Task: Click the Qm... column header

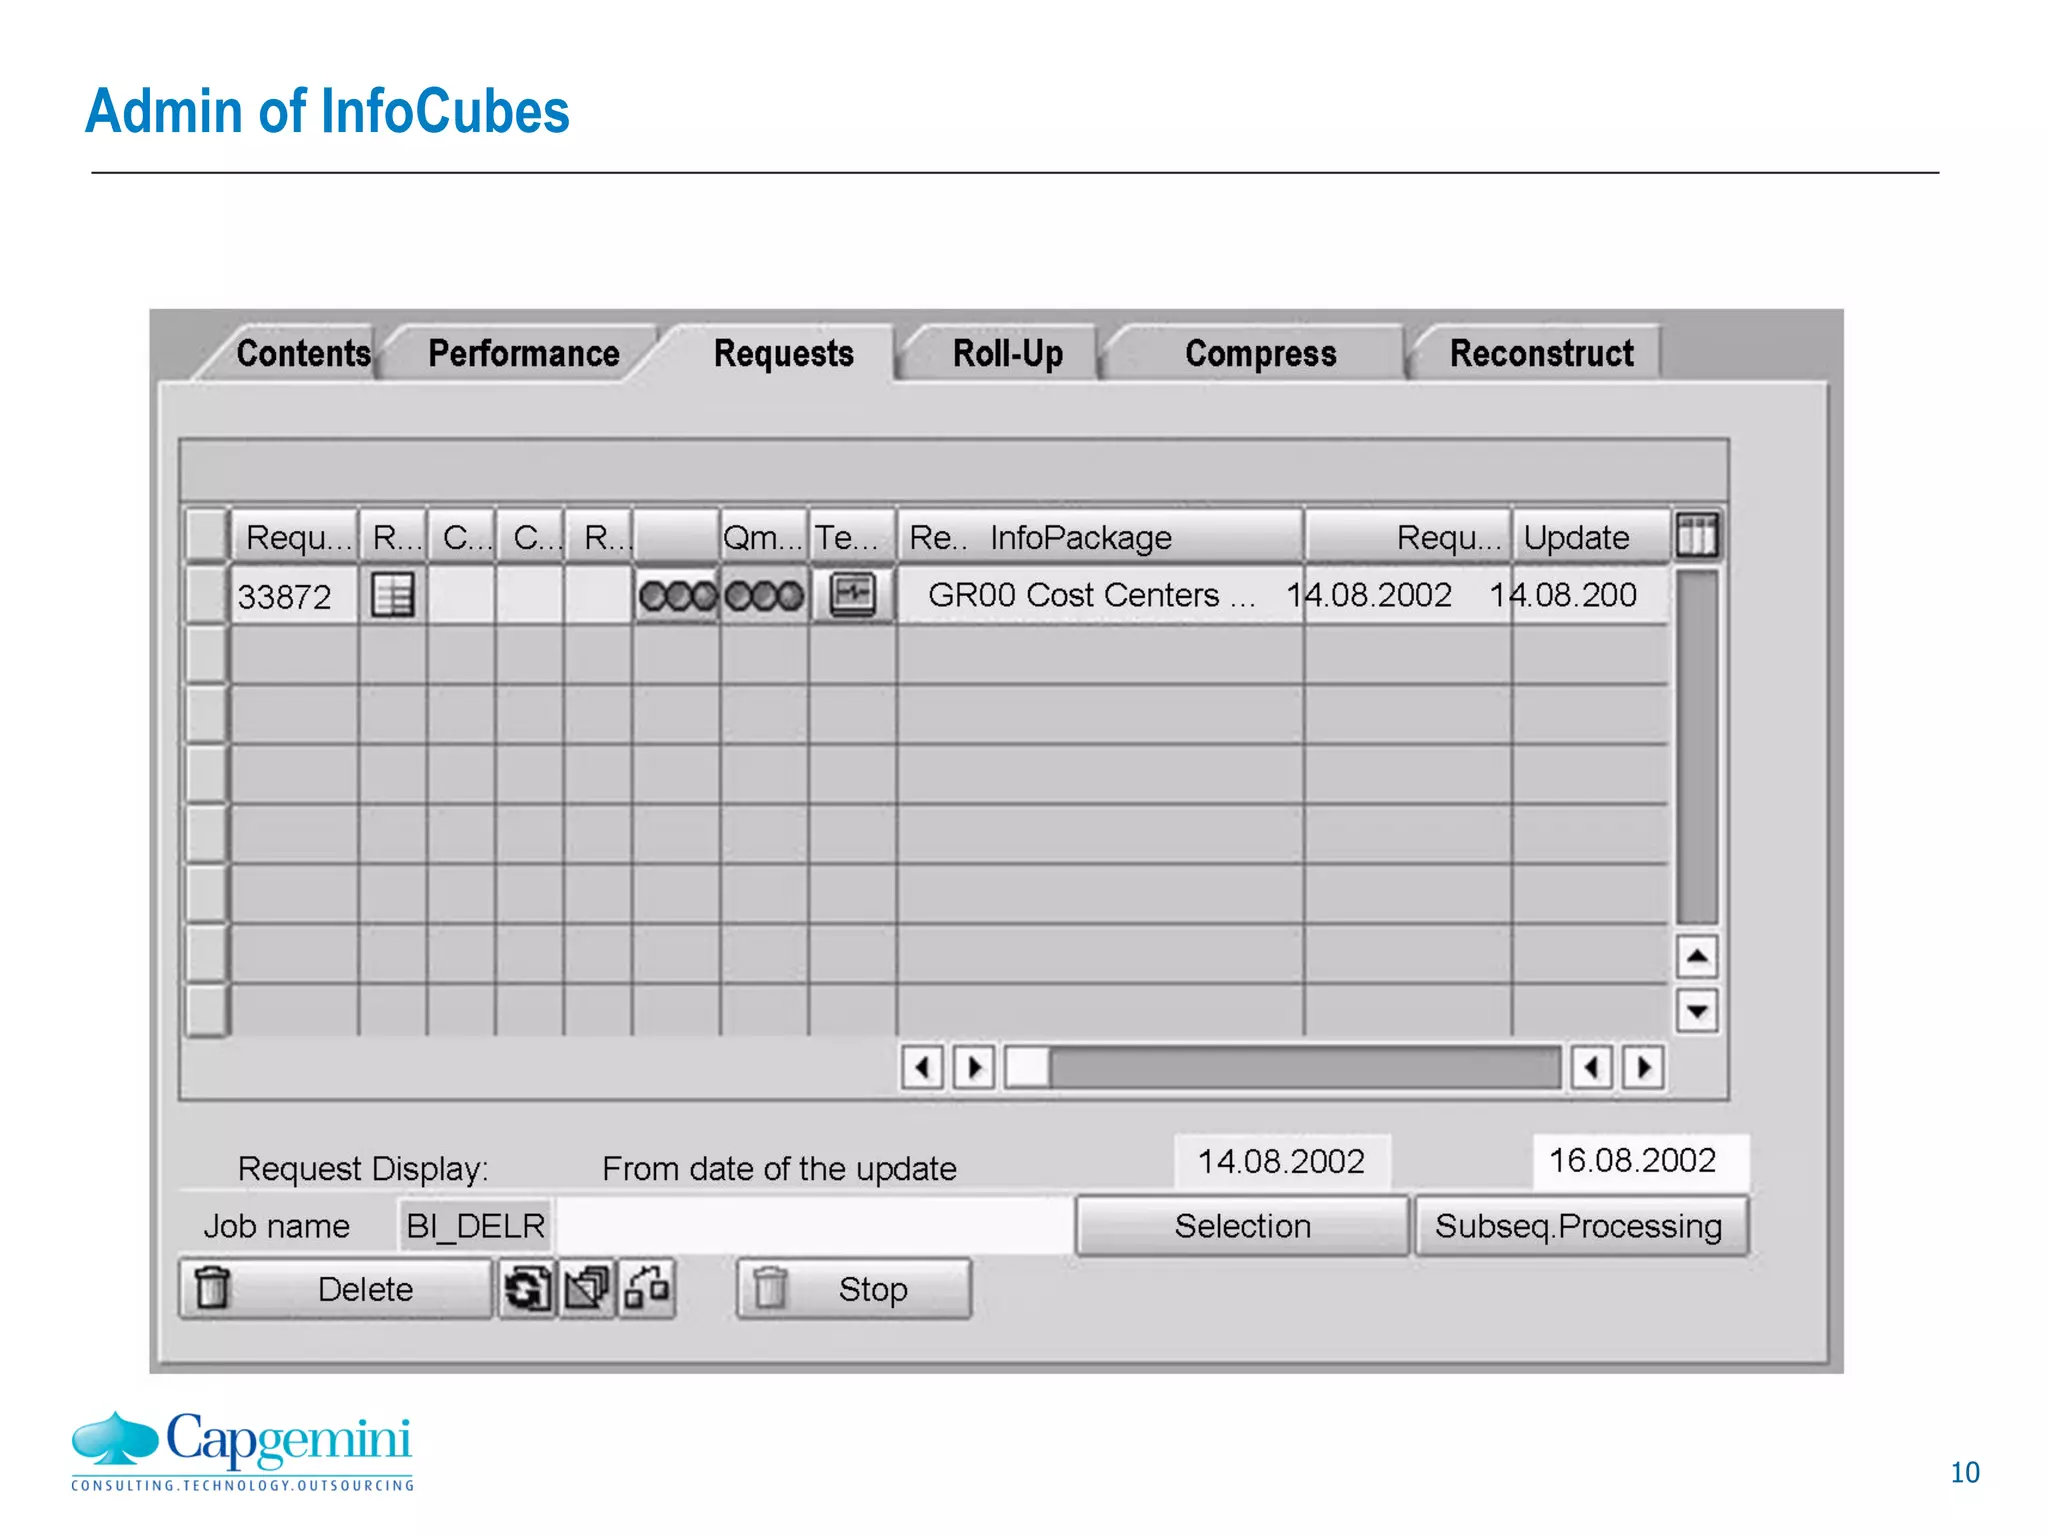Action: pos(764,537)
